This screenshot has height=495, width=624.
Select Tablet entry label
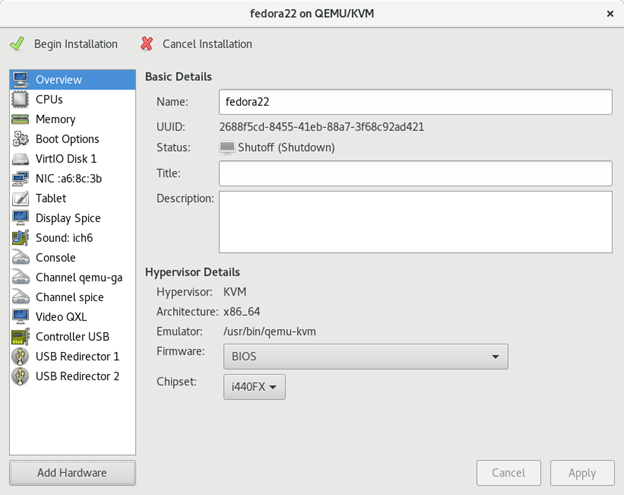(x=51, y=198)
